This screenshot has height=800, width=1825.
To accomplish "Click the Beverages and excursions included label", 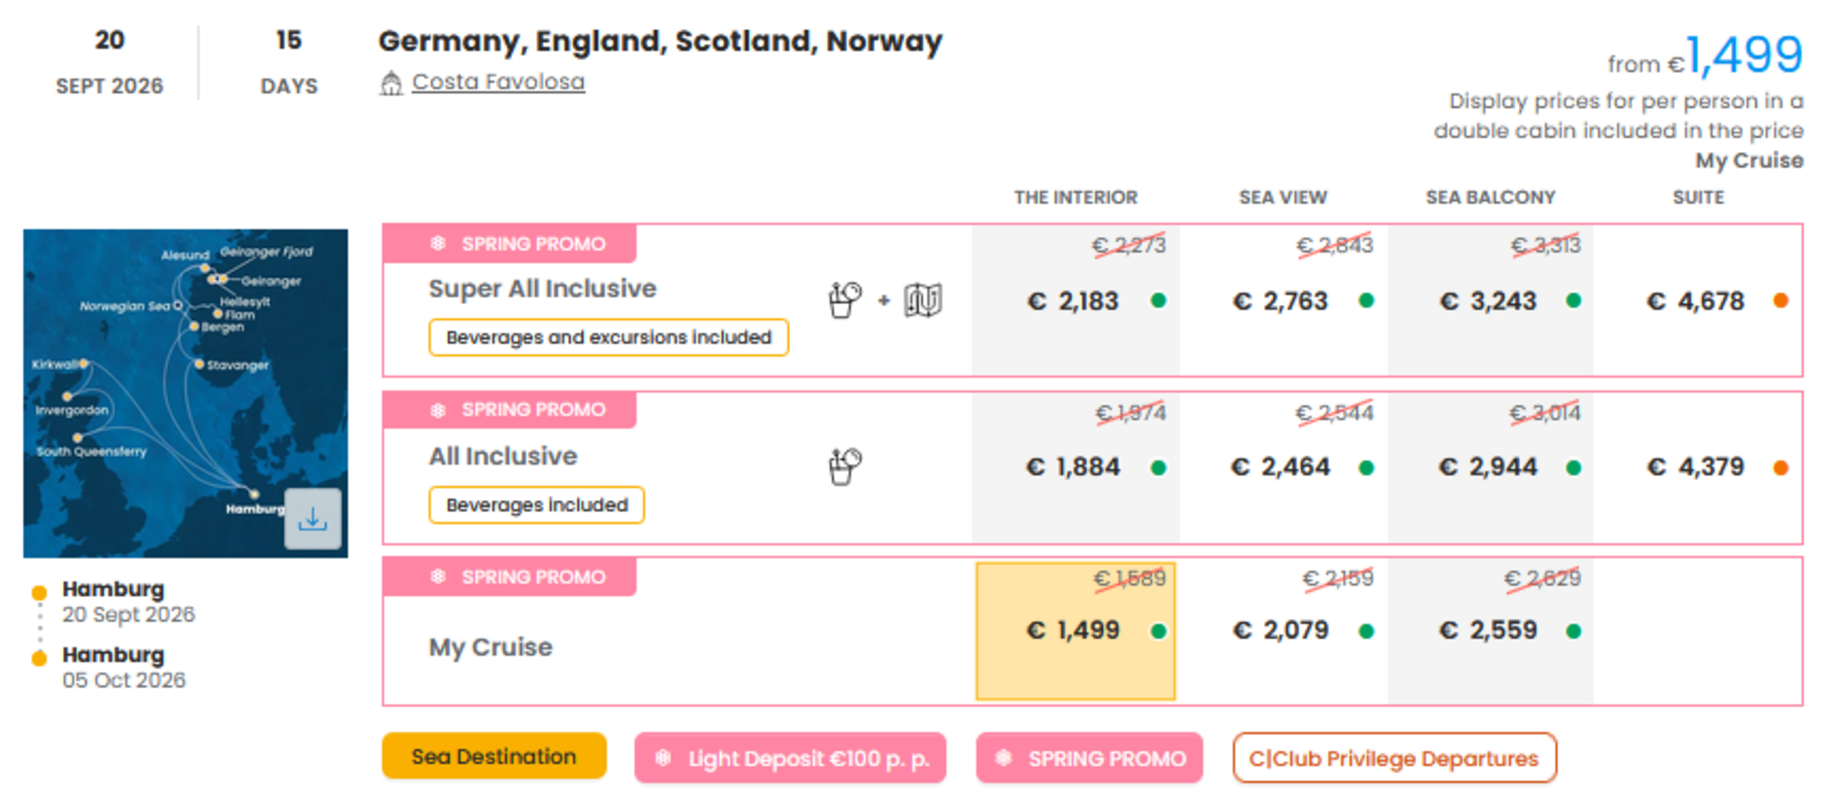I will 608,337.
